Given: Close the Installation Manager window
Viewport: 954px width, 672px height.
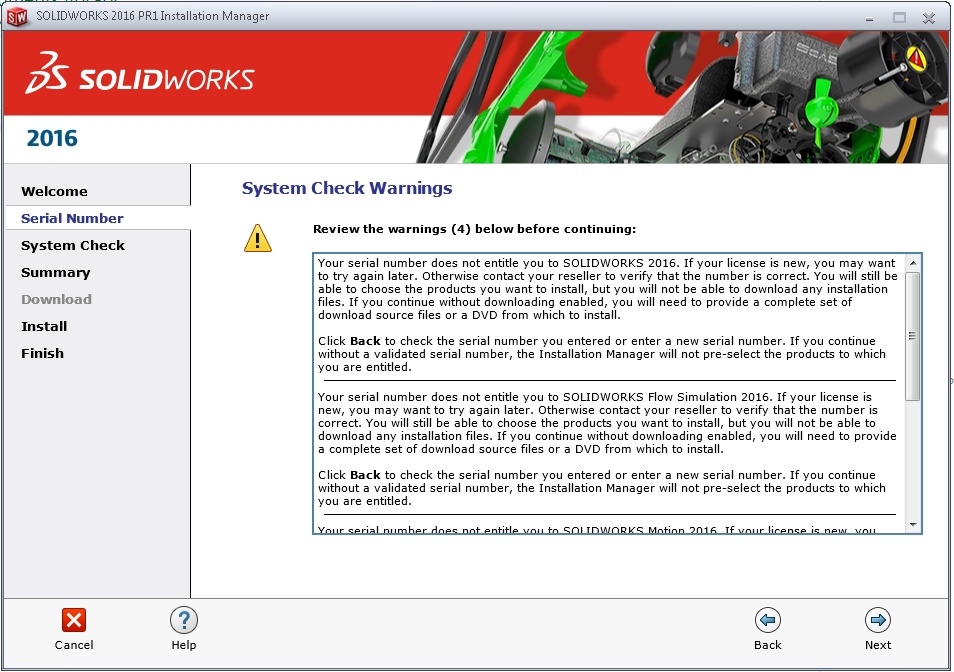Looking at the screenshot, I should 928,18.
